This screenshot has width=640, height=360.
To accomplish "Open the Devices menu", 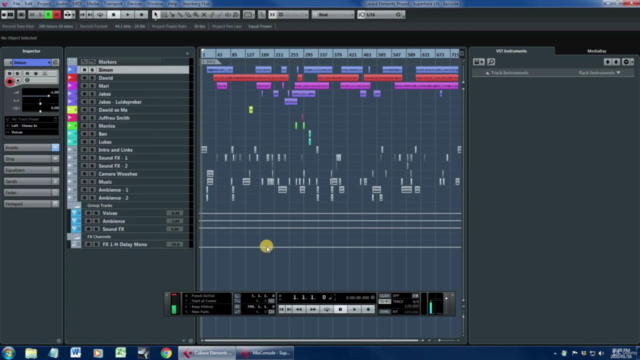I will tap(134, 4).
